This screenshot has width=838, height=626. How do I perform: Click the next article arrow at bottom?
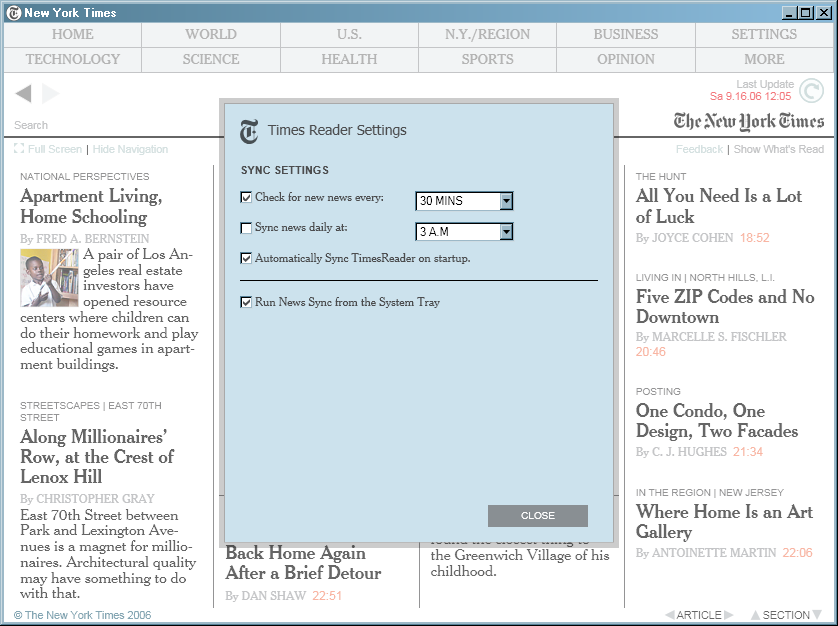coord(729,615)
